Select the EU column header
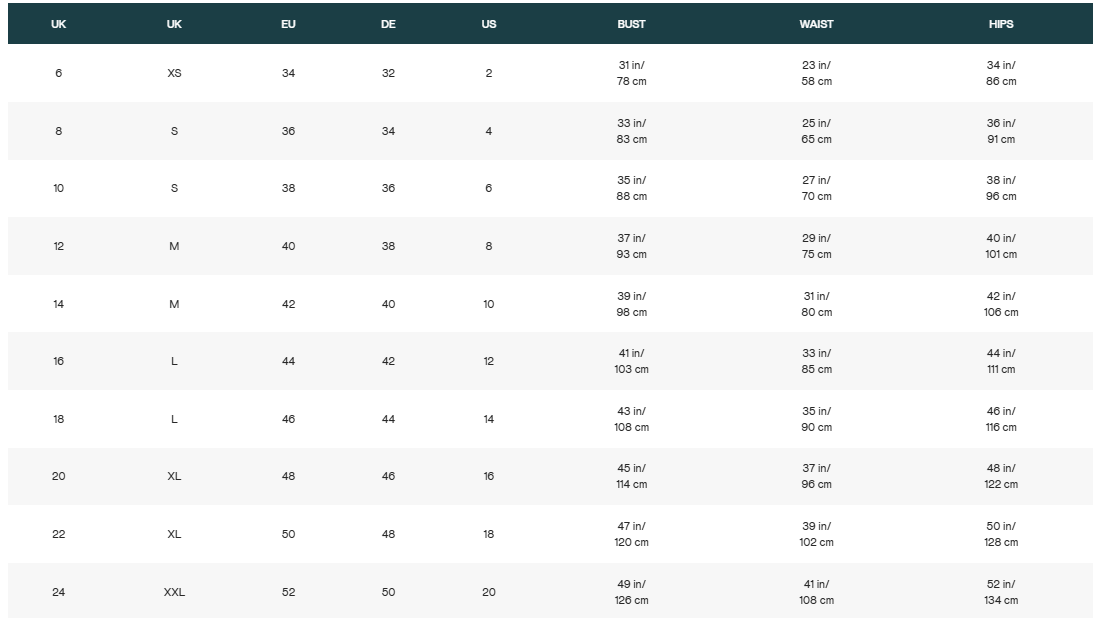 tap(288, 24)
